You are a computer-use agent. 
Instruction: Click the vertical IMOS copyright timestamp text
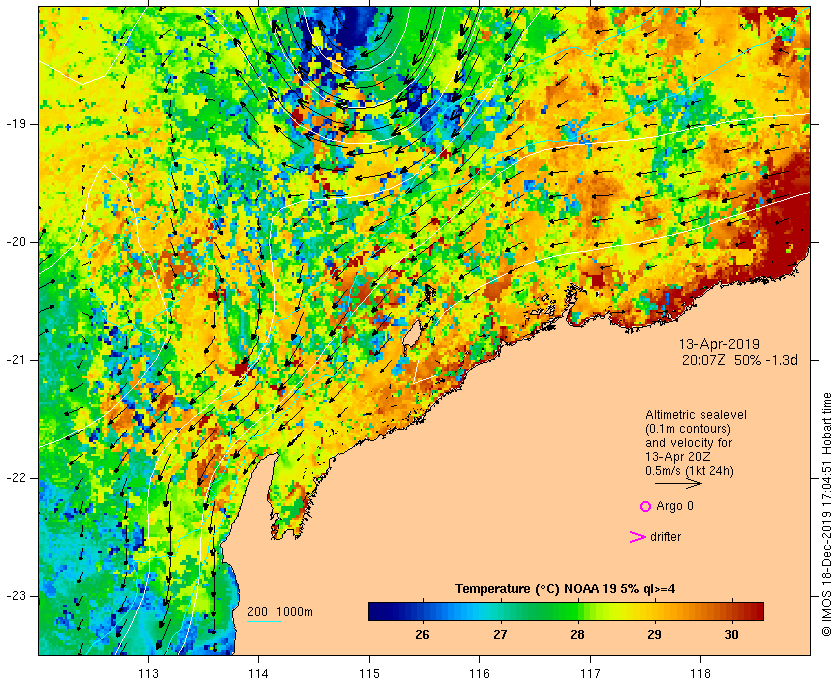click(x=827, y=514)
